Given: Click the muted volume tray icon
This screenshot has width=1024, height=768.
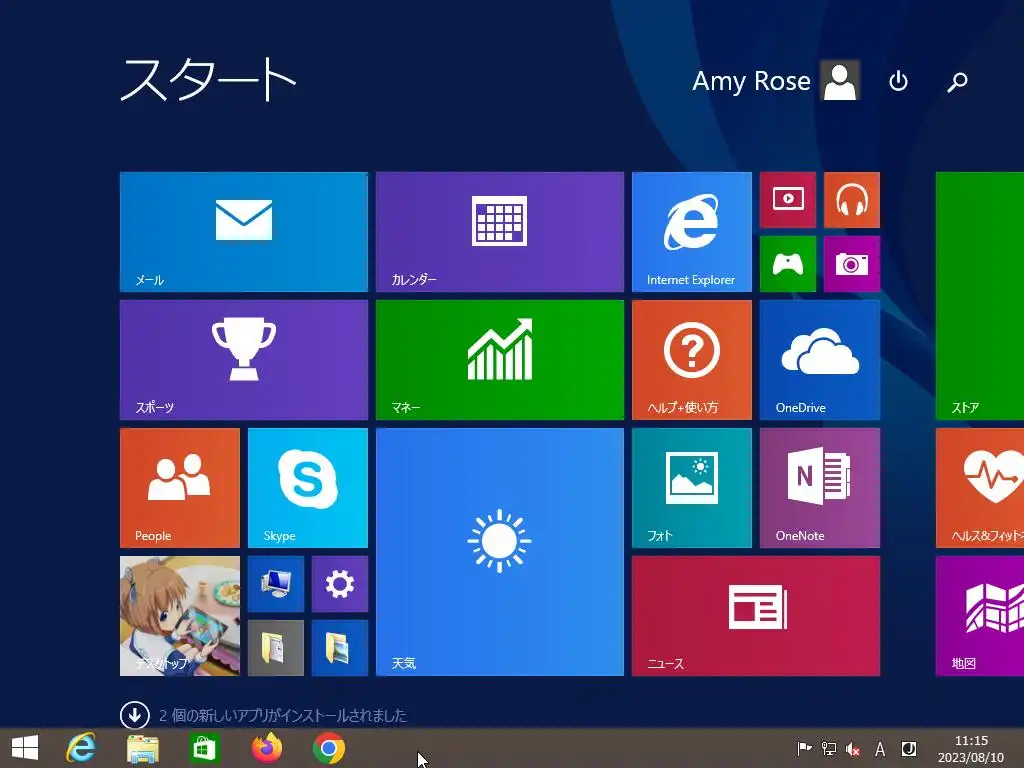Looking at the screenshot, I should 853,748.
